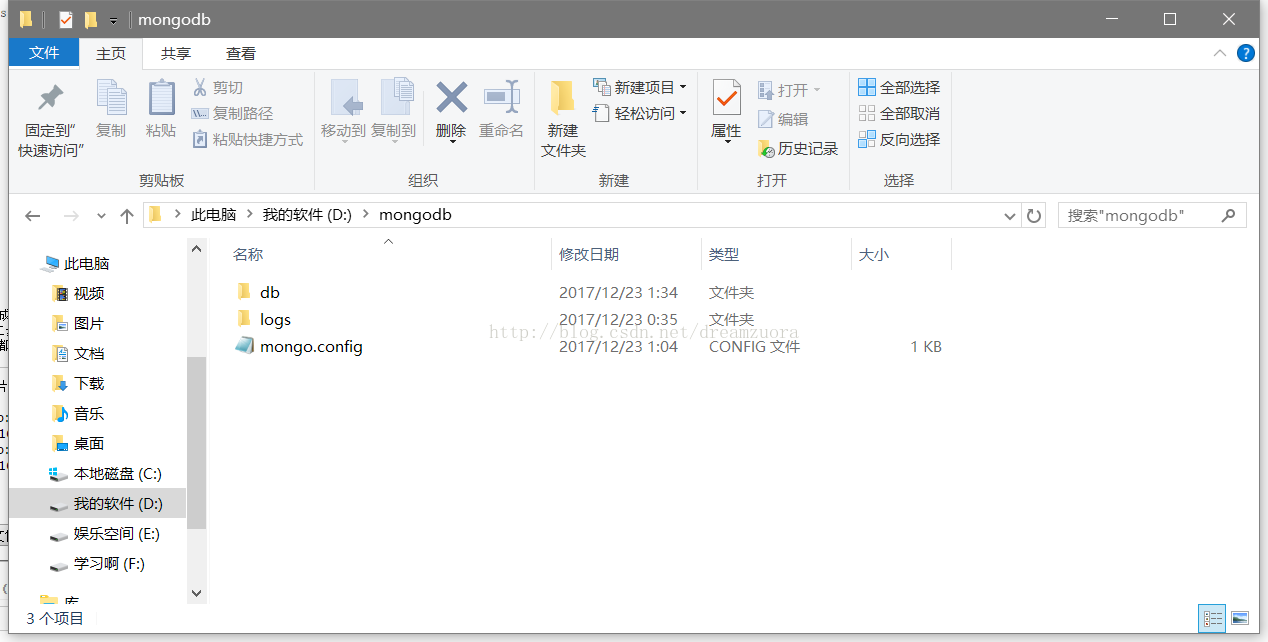The image size is (1268, 642).
Task: Expand Easy access (轻松访问) dropdown
Action: tap(683, 114)
